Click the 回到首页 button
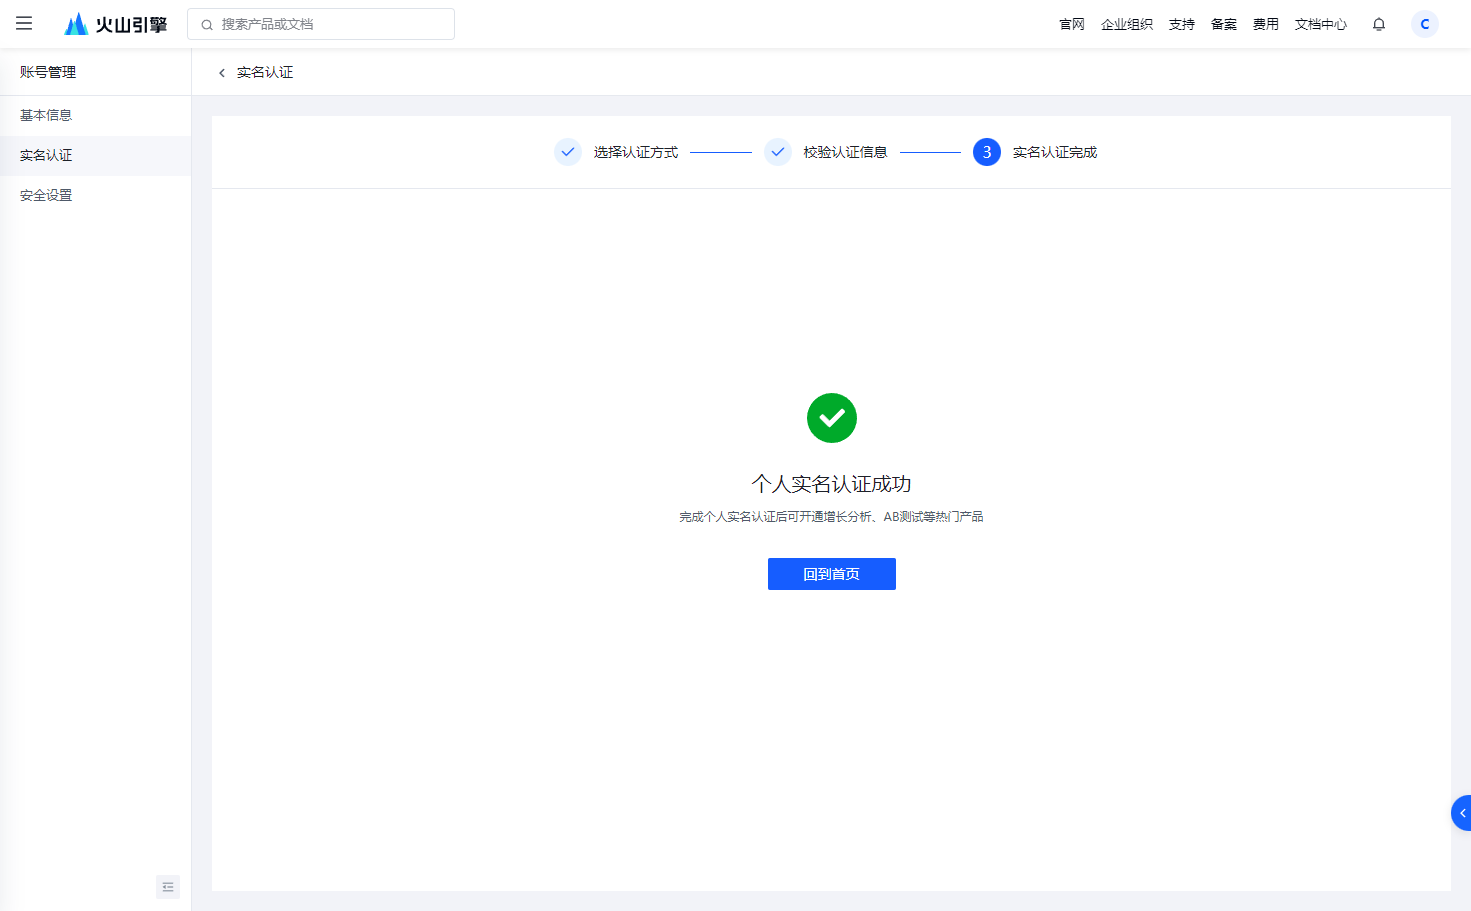Screen dimensions: 1471x911 (x=832, y=574)
